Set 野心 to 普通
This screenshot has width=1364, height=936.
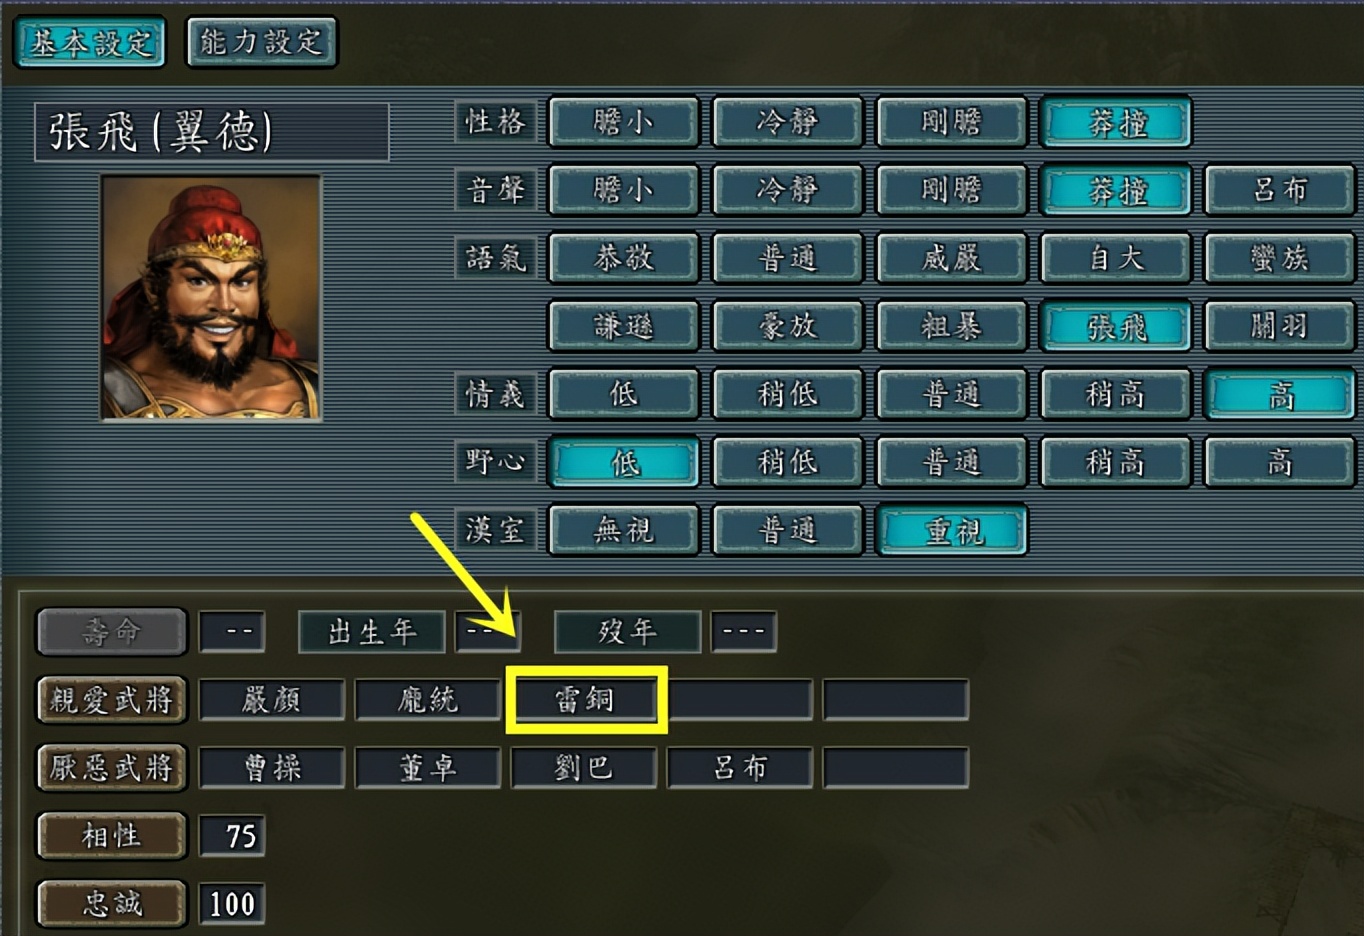pyautogui.click(x=952, y=462)
